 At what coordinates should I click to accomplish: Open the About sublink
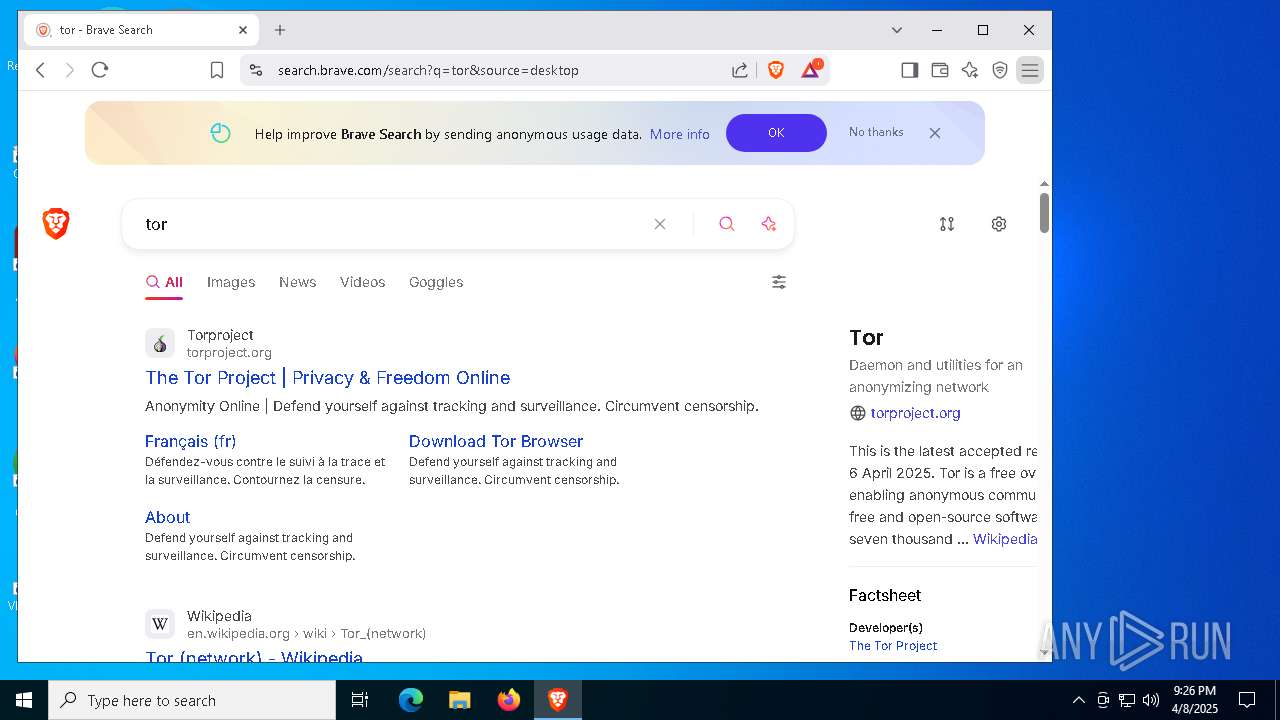[167, 517]
